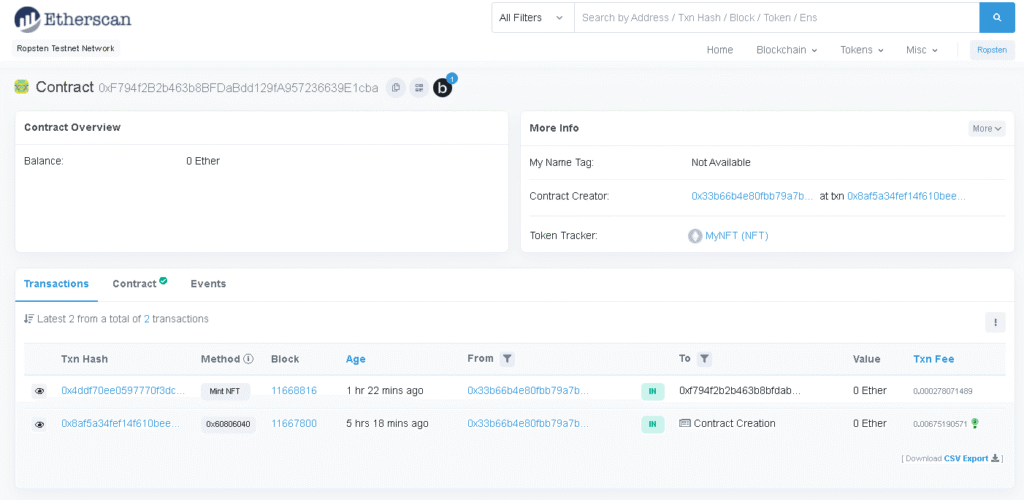Click the green lightbulb beside 0.00675190571 fee
This screenshot has height=500, width=1024.
pos(975,423)
